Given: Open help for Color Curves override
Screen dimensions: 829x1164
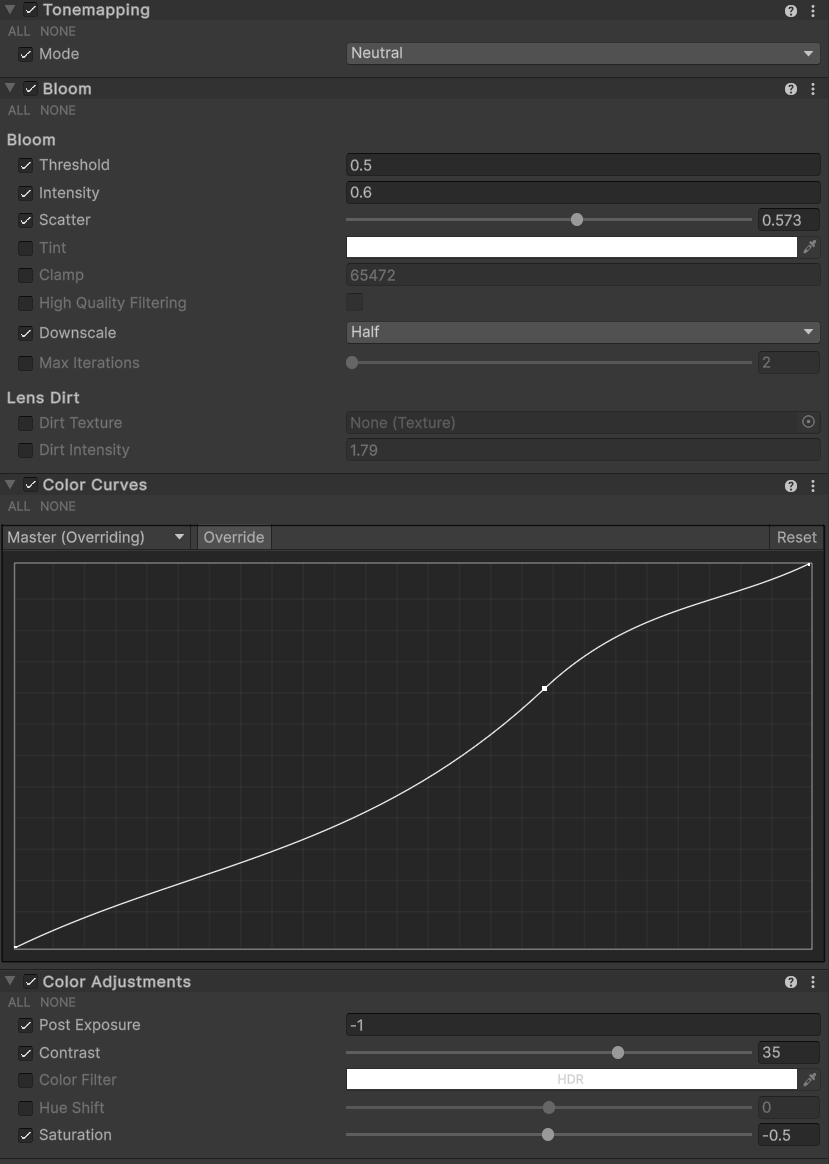Looking at the screenshot, I should click(790, 485).
